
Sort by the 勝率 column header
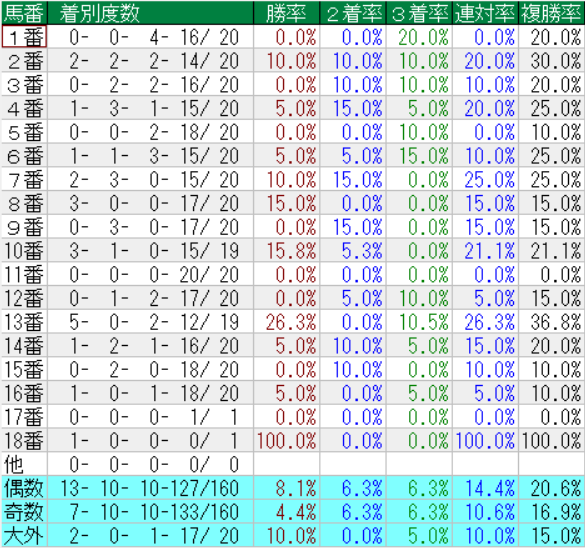click(x=286, y=13)
